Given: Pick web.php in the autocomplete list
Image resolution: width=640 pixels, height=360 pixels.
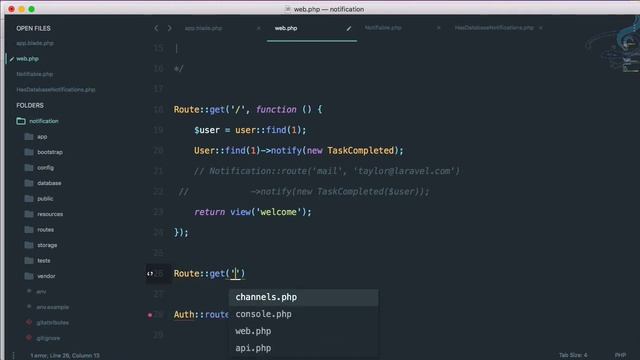Looking at the screenshot, I should pos(304,331).
